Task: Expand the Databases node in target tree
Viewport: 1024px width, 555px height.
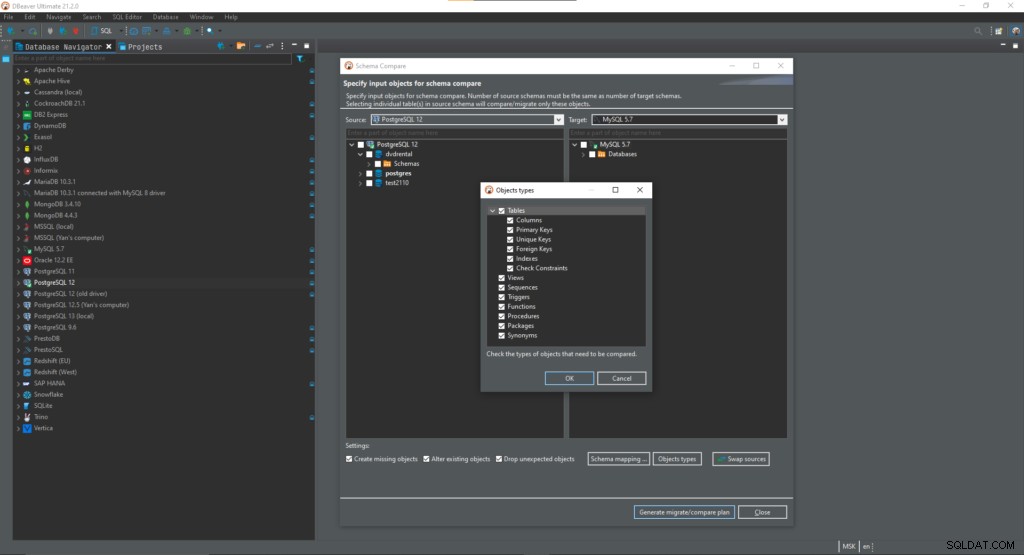Action: 583,155
